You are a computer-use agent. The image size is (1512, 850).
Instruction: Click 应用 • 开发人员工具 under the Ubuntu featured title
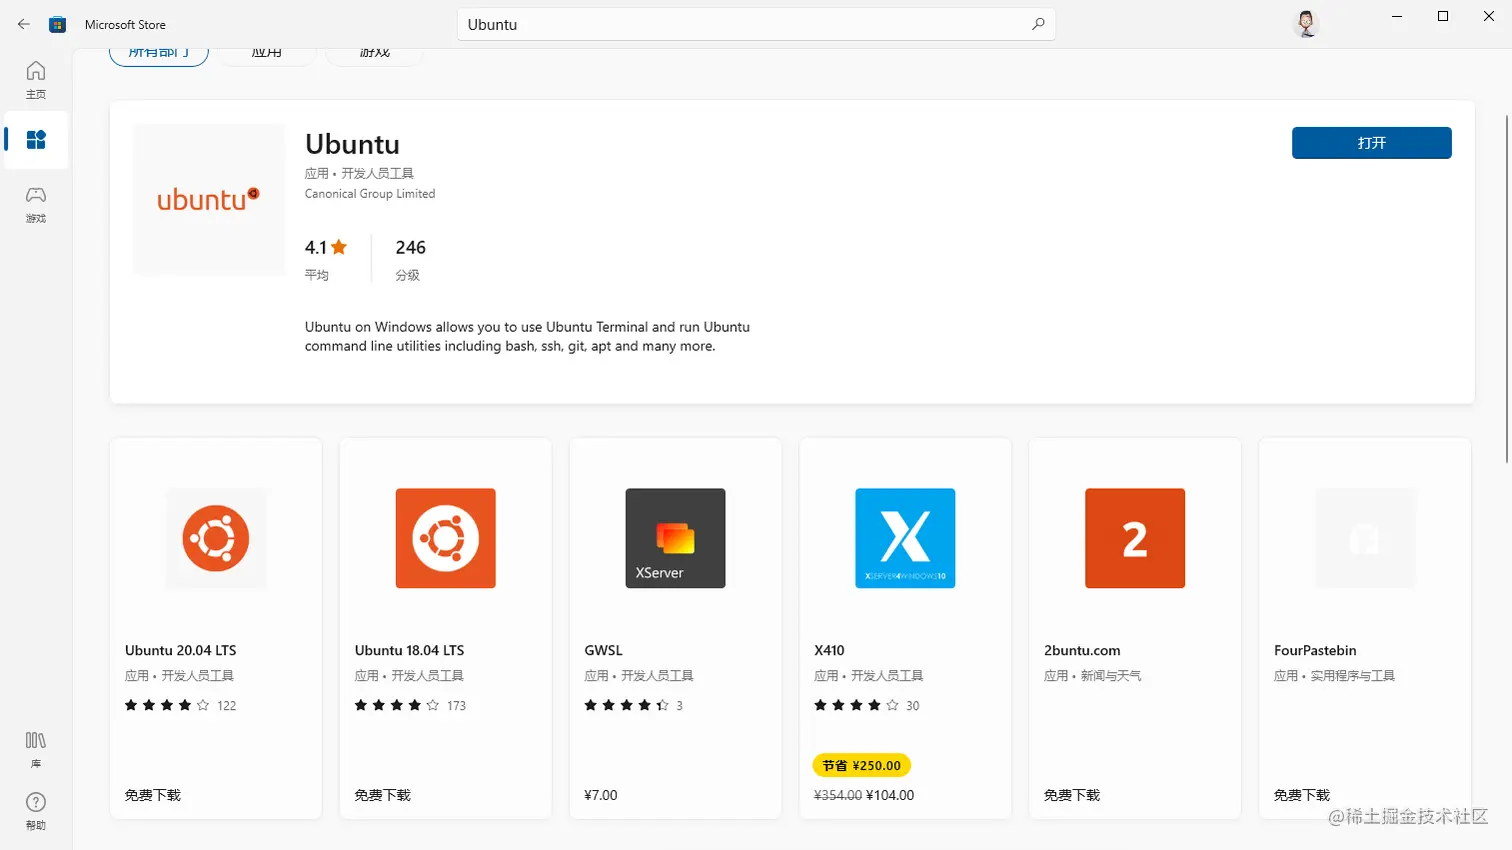[x=359, y=173]
